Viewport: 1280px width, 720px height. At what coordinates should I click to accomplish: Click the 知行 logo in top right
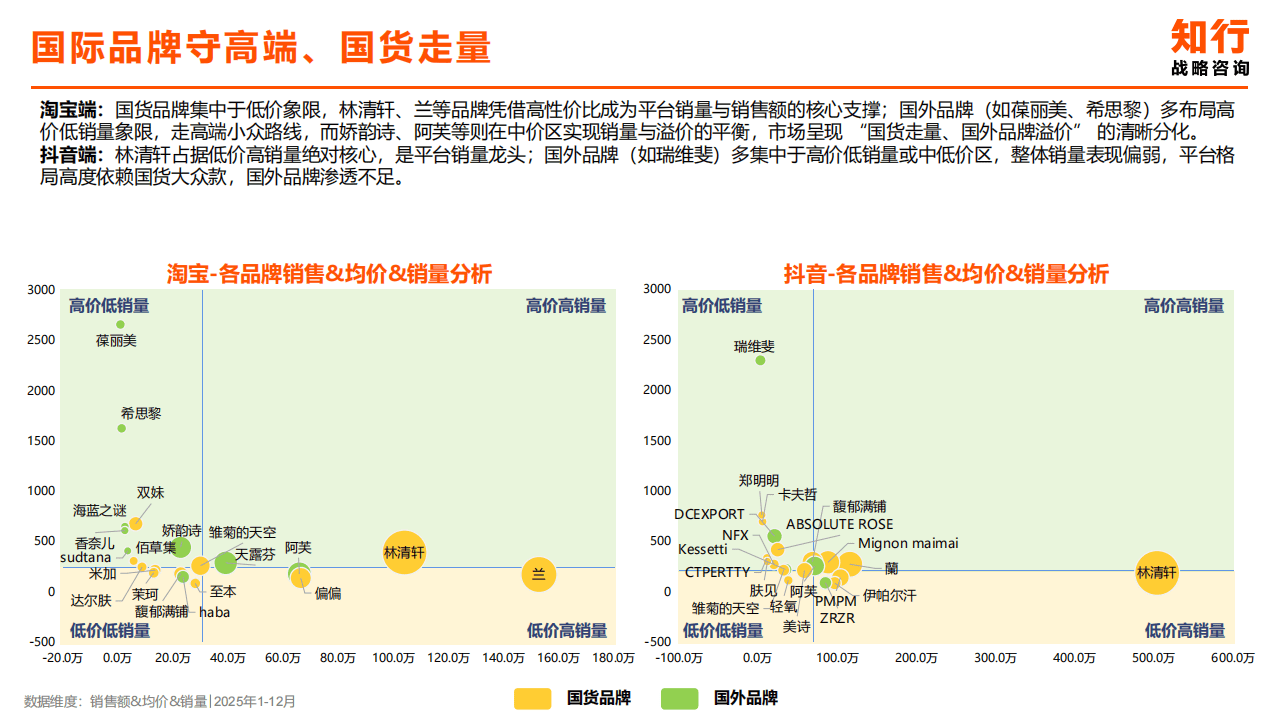(x=1210, y=48)
